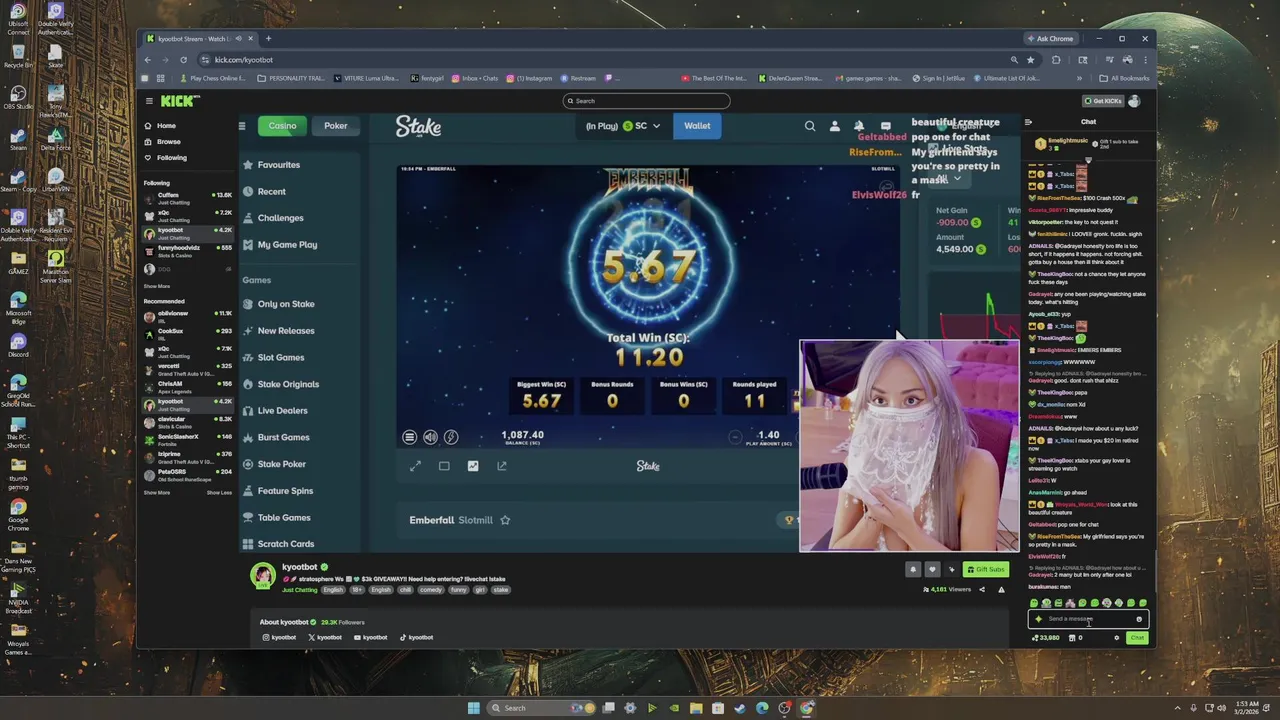Open Chrome new tab plus button
Screen dimensions: 1280x720
click(268, 39)
